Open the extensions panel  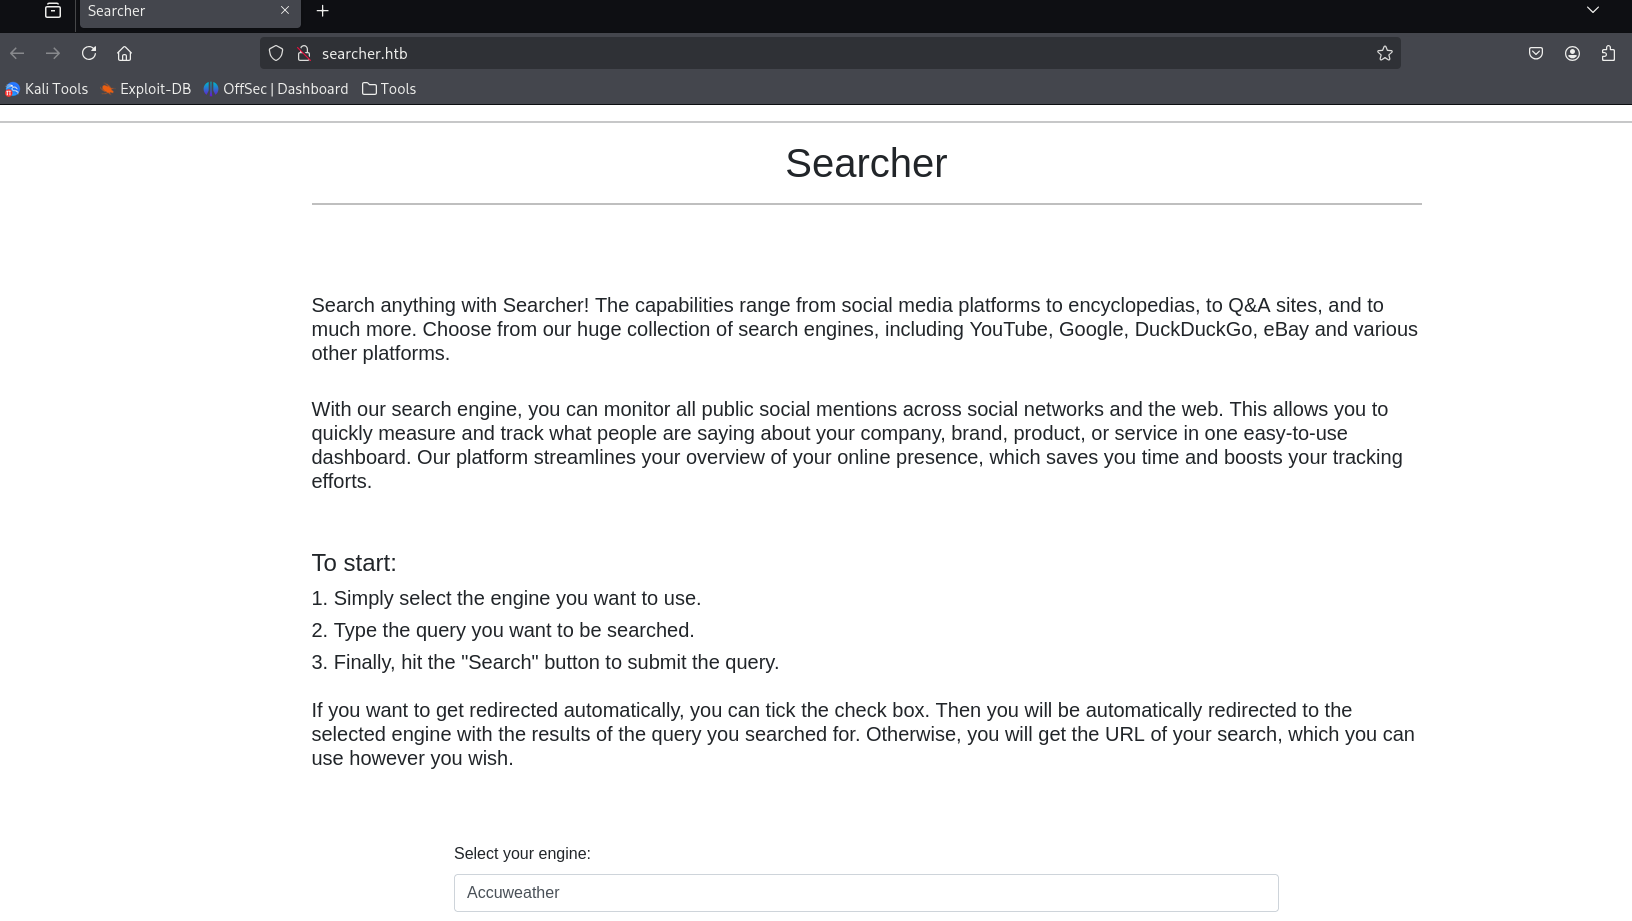[x=1608, y=53]
